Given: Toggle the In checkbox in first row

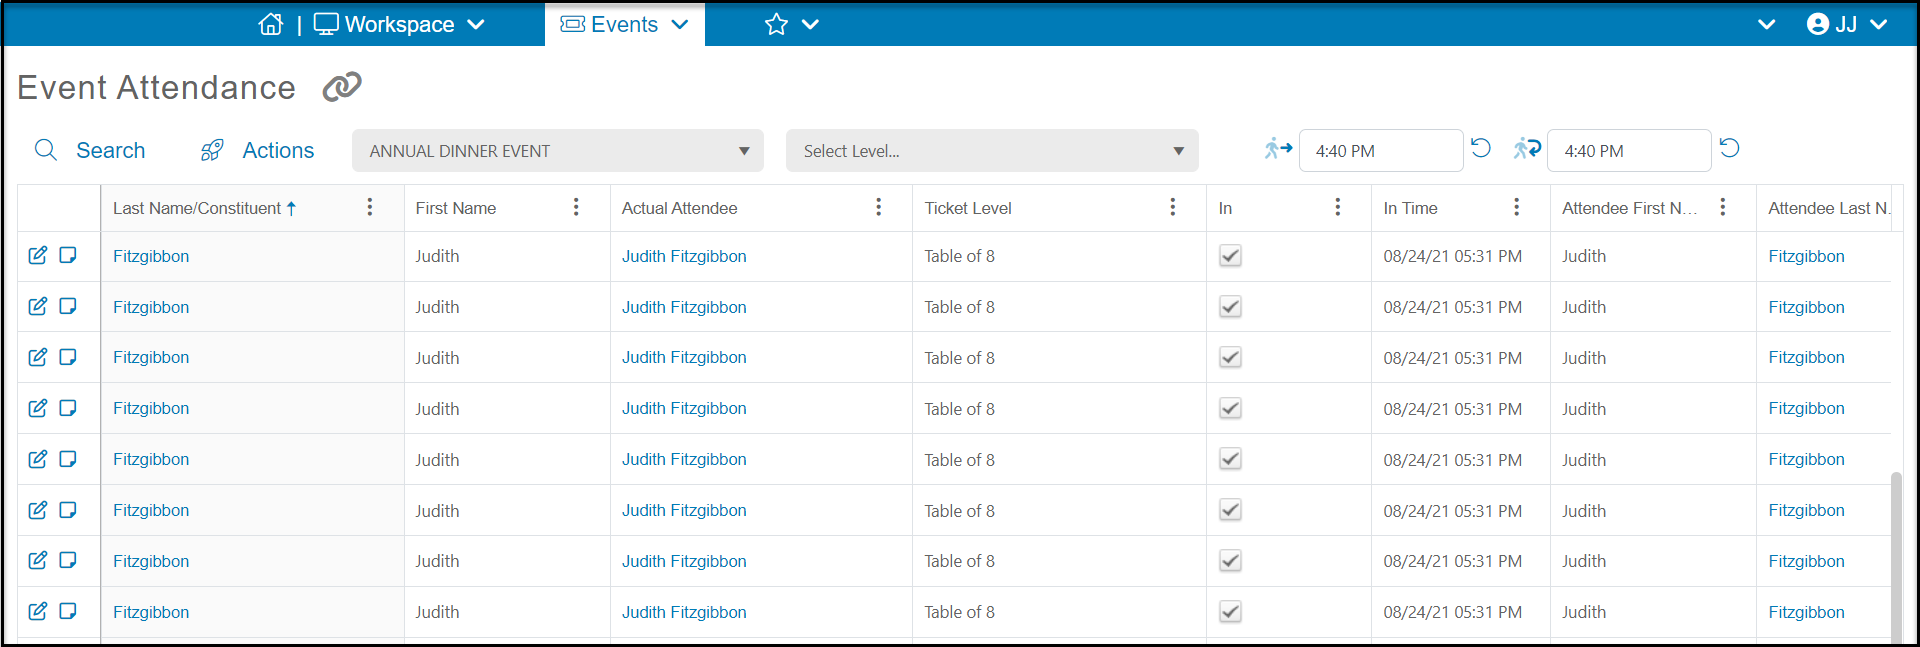Looking at the screenshot, I should [1230, 256].
